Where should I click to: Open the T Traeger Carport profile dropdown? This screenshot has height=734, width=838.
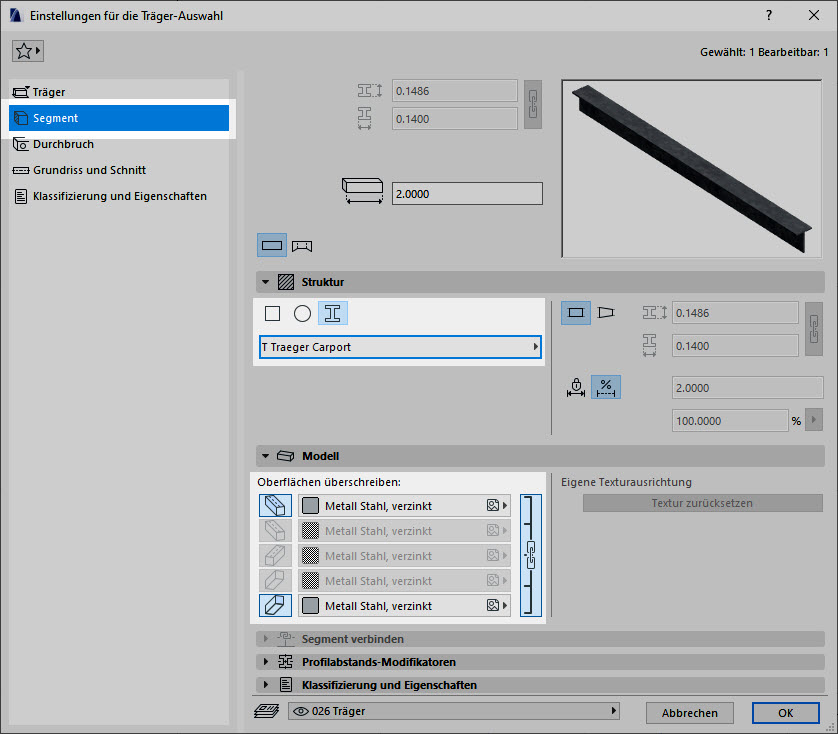coord(400,347)
